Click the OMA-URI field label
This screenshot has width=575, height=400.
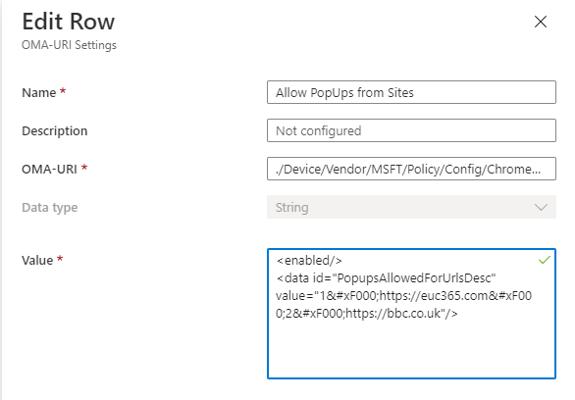tap(50, 169)
